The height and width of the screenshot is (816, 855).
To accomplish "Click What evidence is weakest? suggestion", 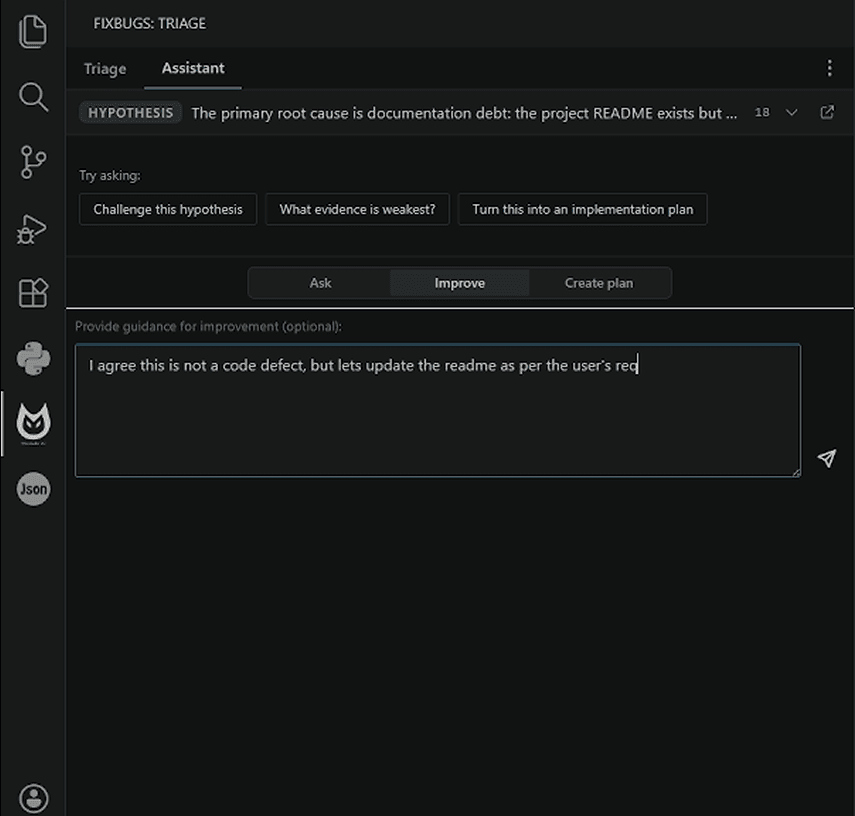I will [357, 209].
